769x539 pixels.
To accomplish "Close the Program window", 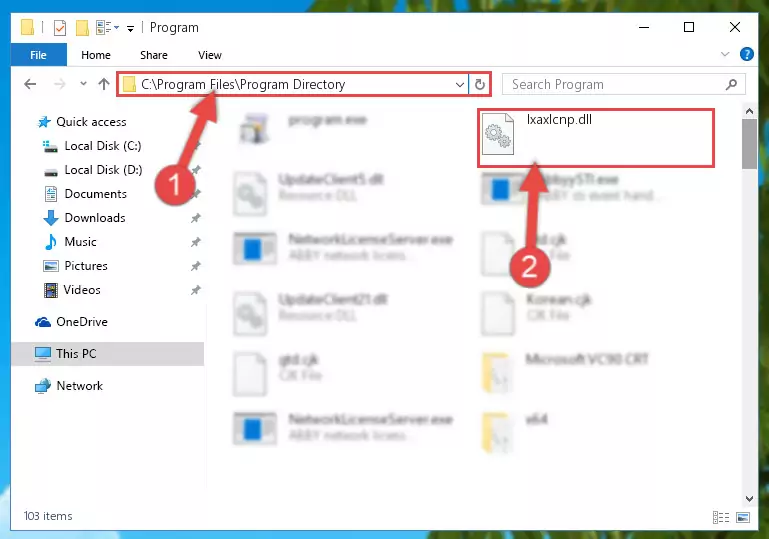I will click(x=735, y=27).
